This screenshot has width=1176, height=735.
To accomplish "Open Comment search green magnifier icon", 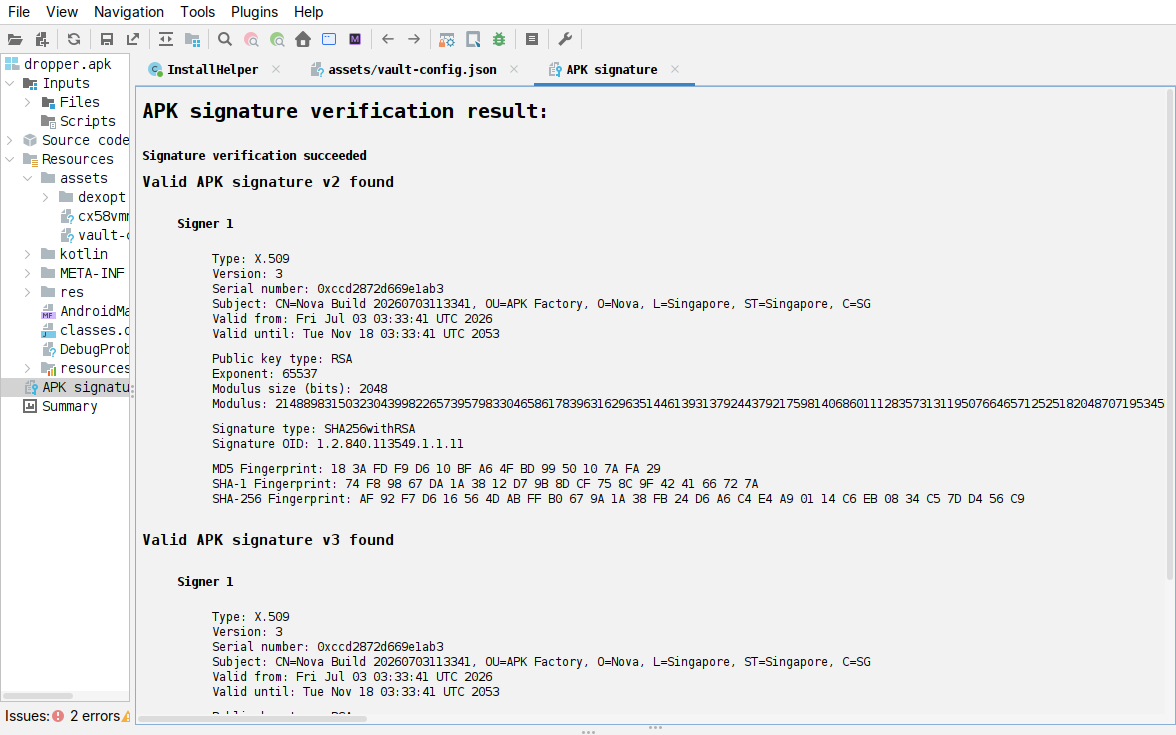I will (x=278, y=39).
